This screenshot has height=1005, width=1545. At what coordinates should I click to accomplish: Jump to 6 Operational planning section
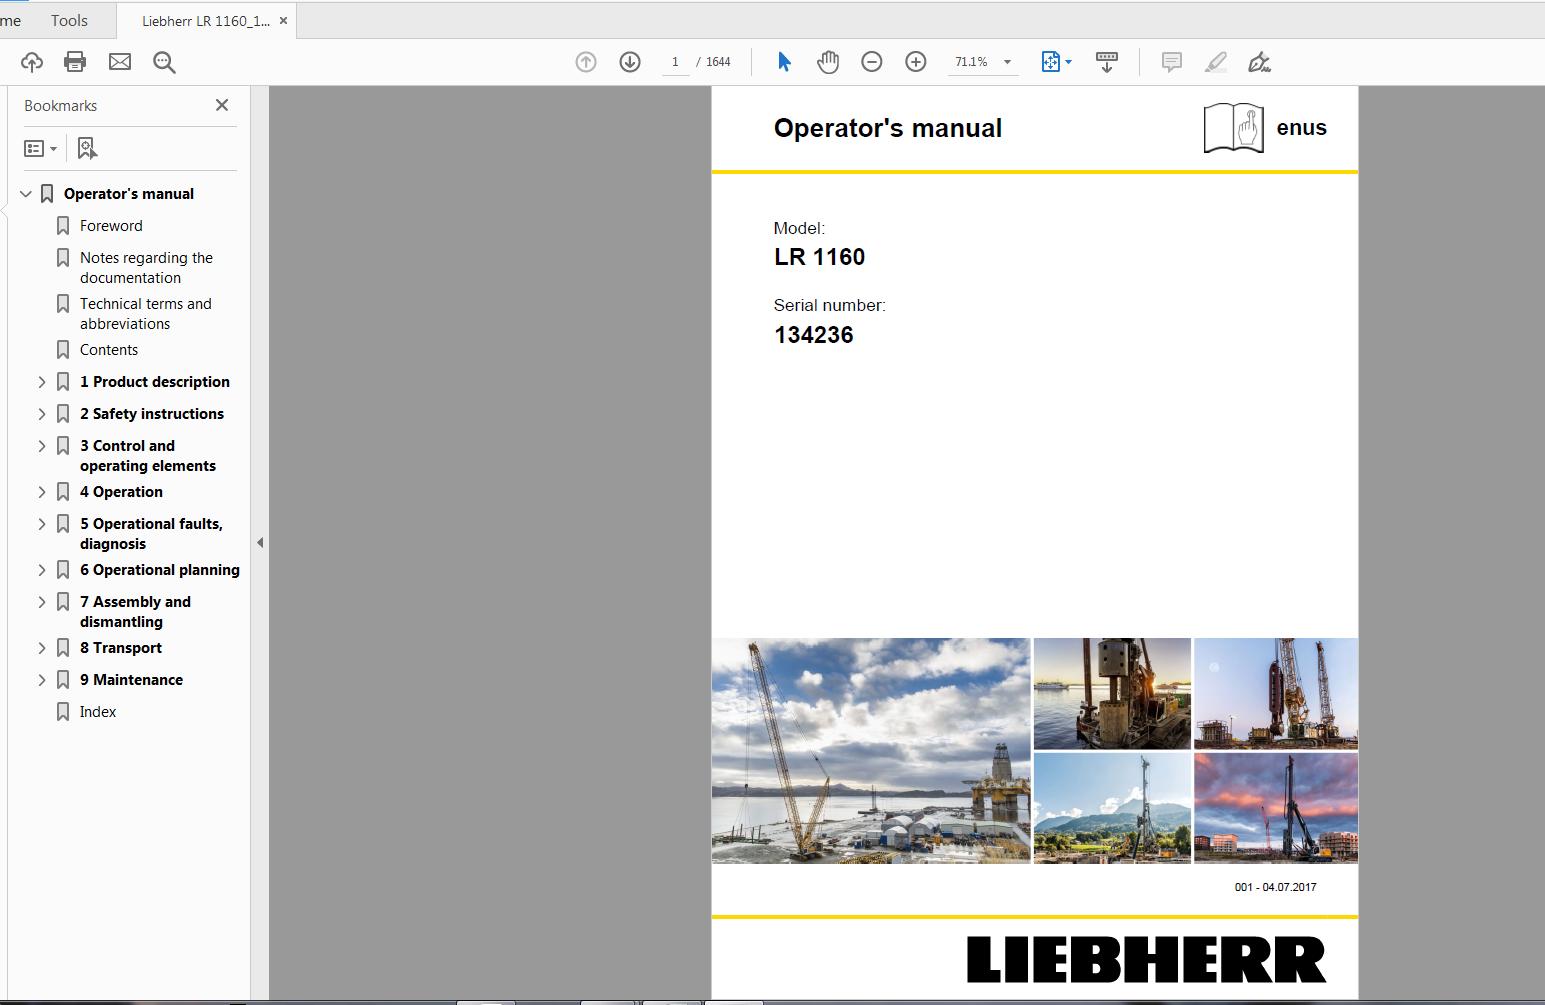160,570
